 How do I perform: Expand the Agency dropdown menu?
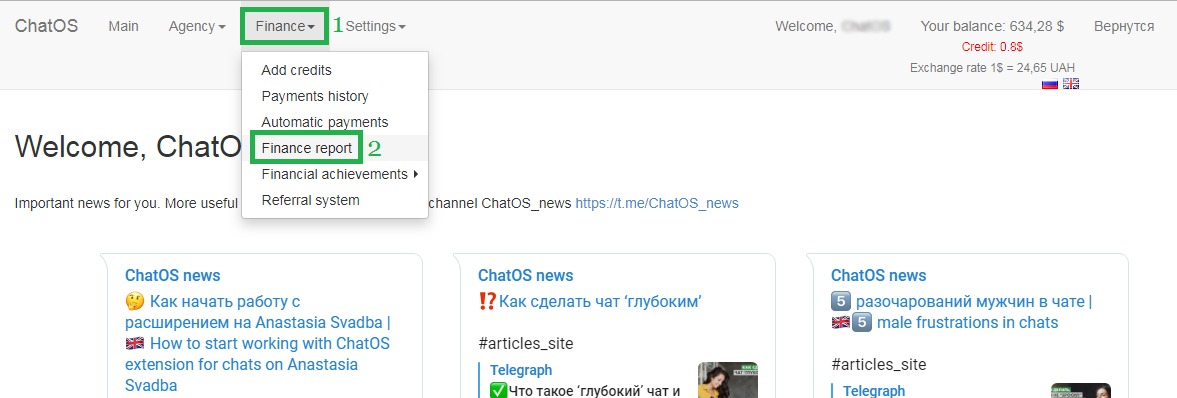click(197, 26)
